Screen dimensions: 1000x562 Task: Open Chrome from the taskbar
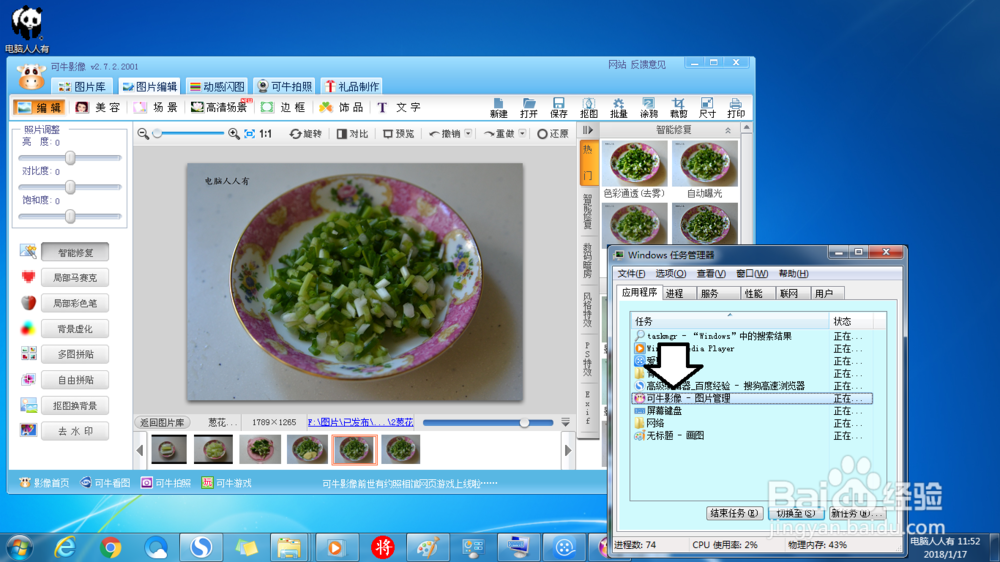110,547
